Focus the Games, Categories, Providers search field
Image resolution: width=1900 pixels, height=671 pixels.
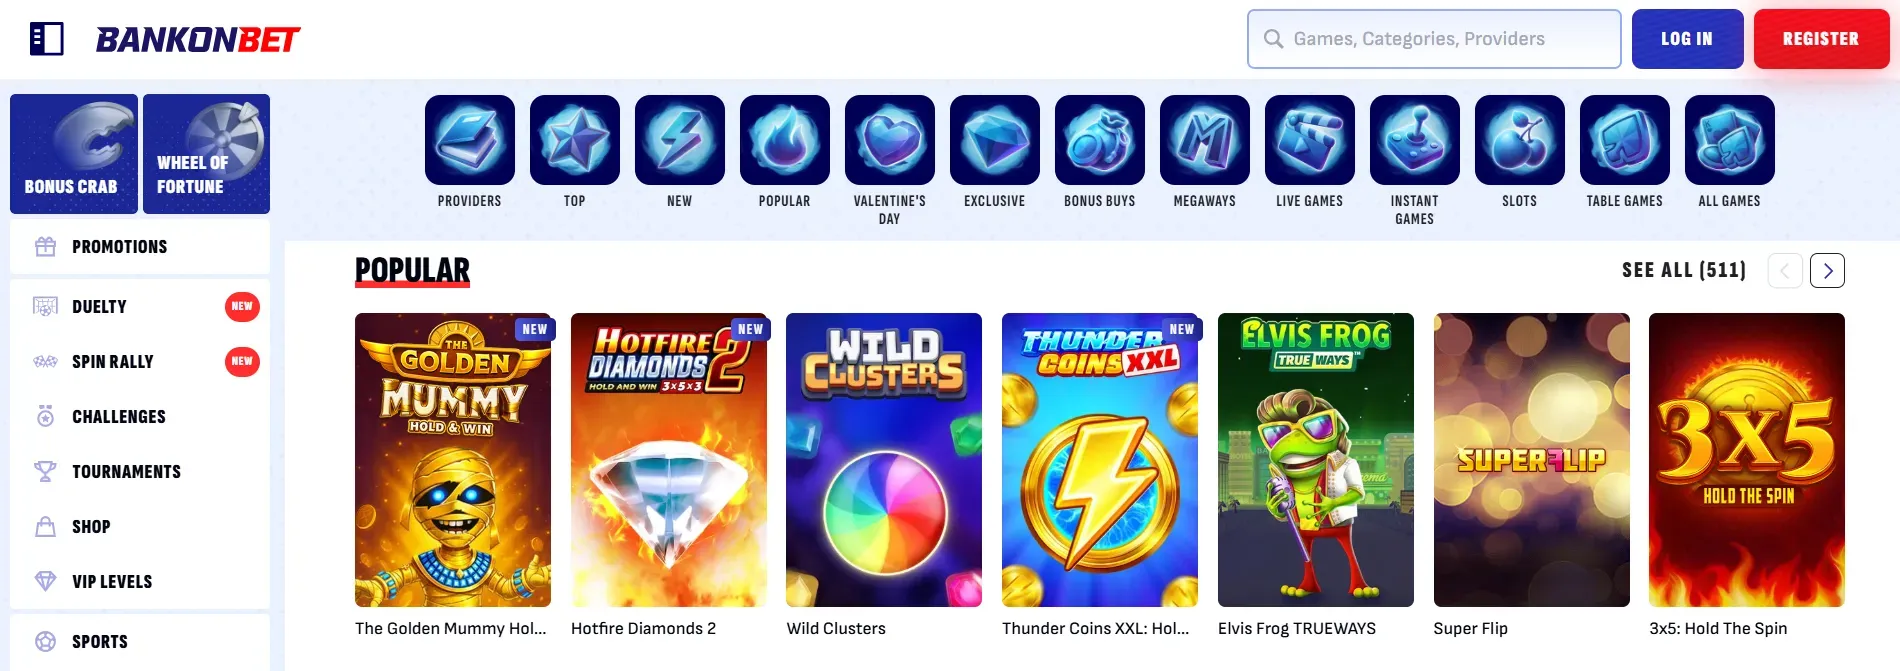[1434, 39]
